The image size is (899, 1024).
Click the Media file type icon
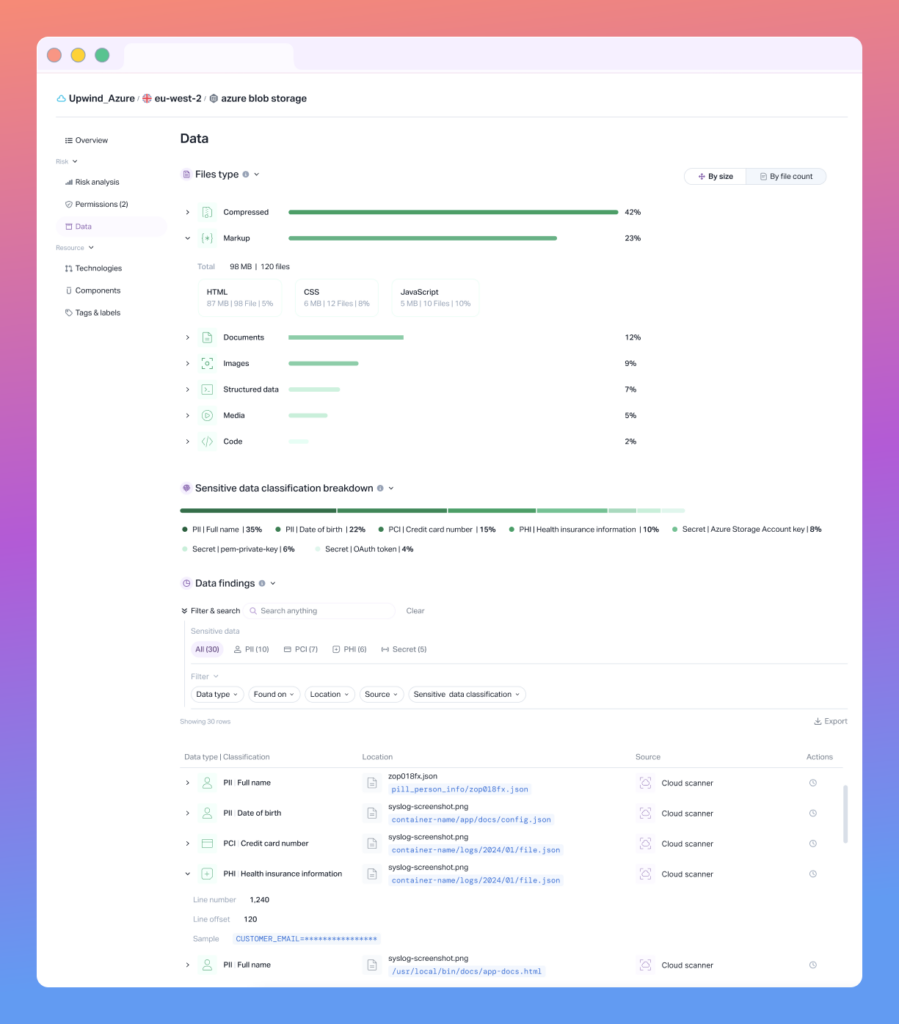207,415
